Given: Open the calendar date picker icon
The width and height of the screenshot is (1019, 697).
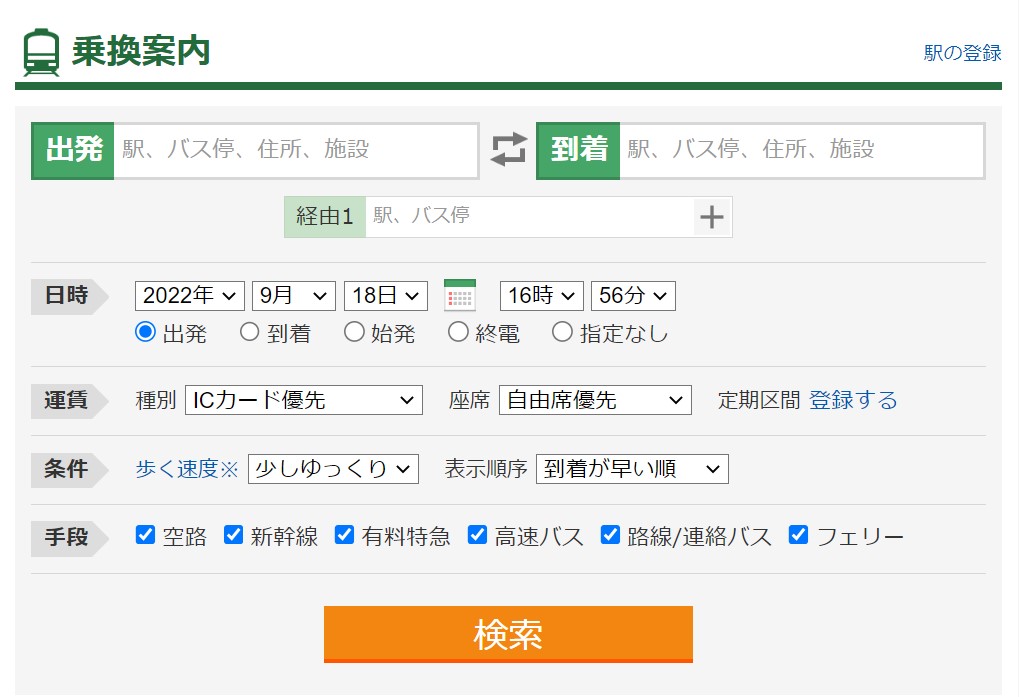Looking at the screenshot, I should point(460,296).
